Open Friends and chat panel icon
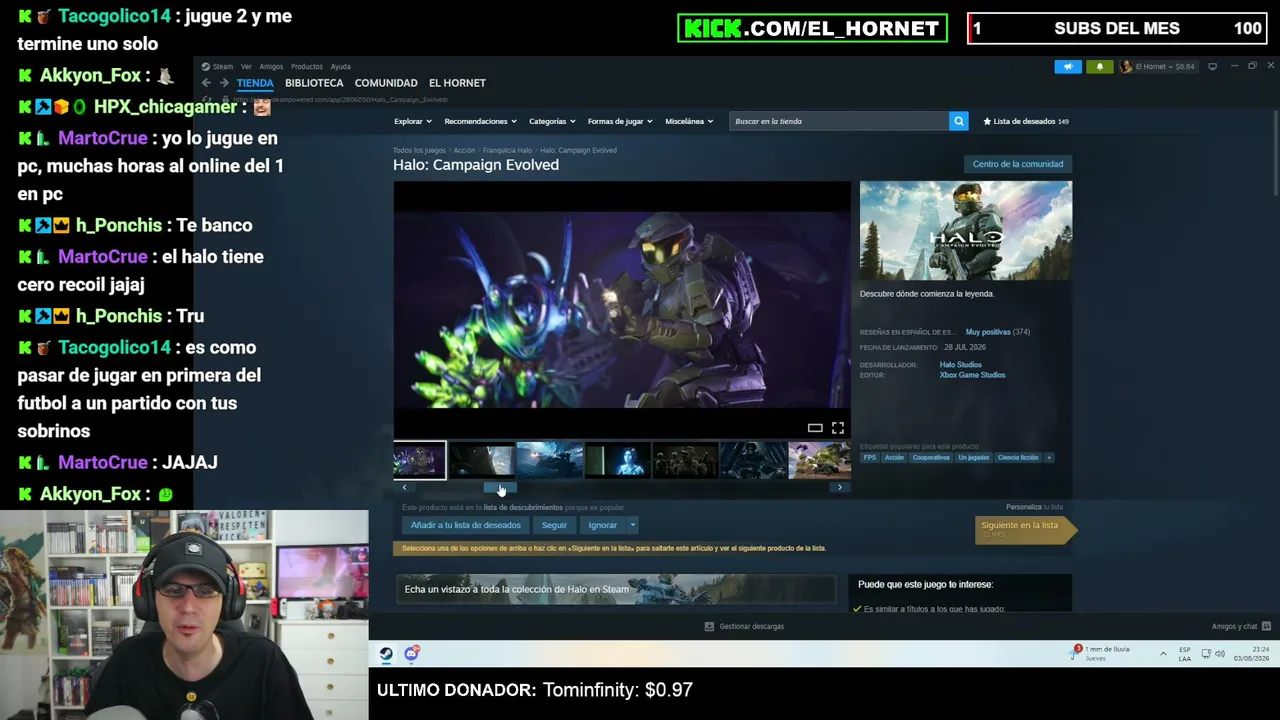Screen dimensions: 1280x720 (1266, 626)
